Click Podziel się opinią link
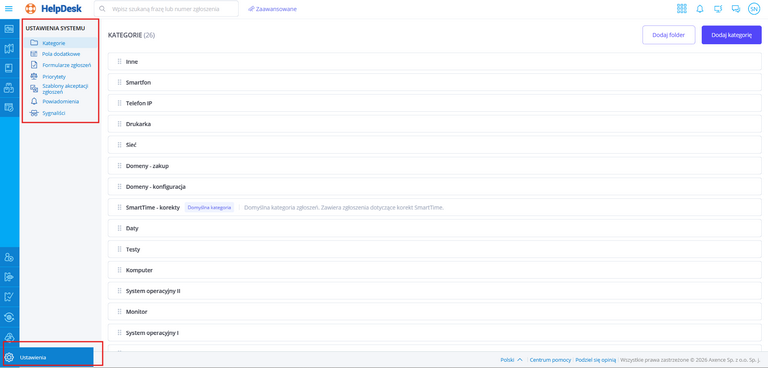This screenshot has height=368, width=768. [596, 359]
